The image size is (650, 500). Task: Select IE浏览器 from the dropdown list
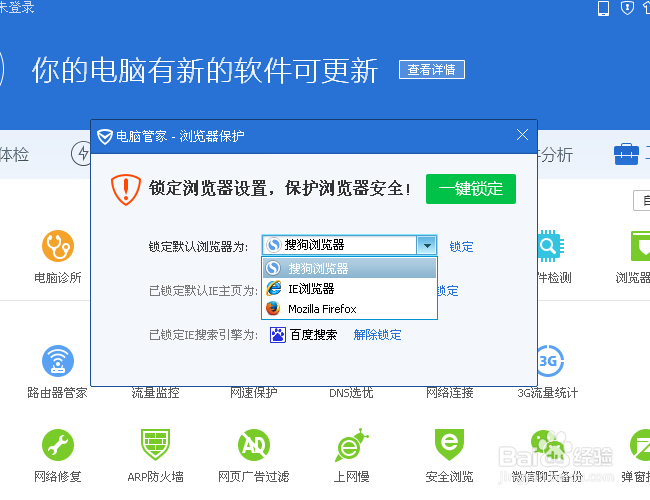[349, 289]
